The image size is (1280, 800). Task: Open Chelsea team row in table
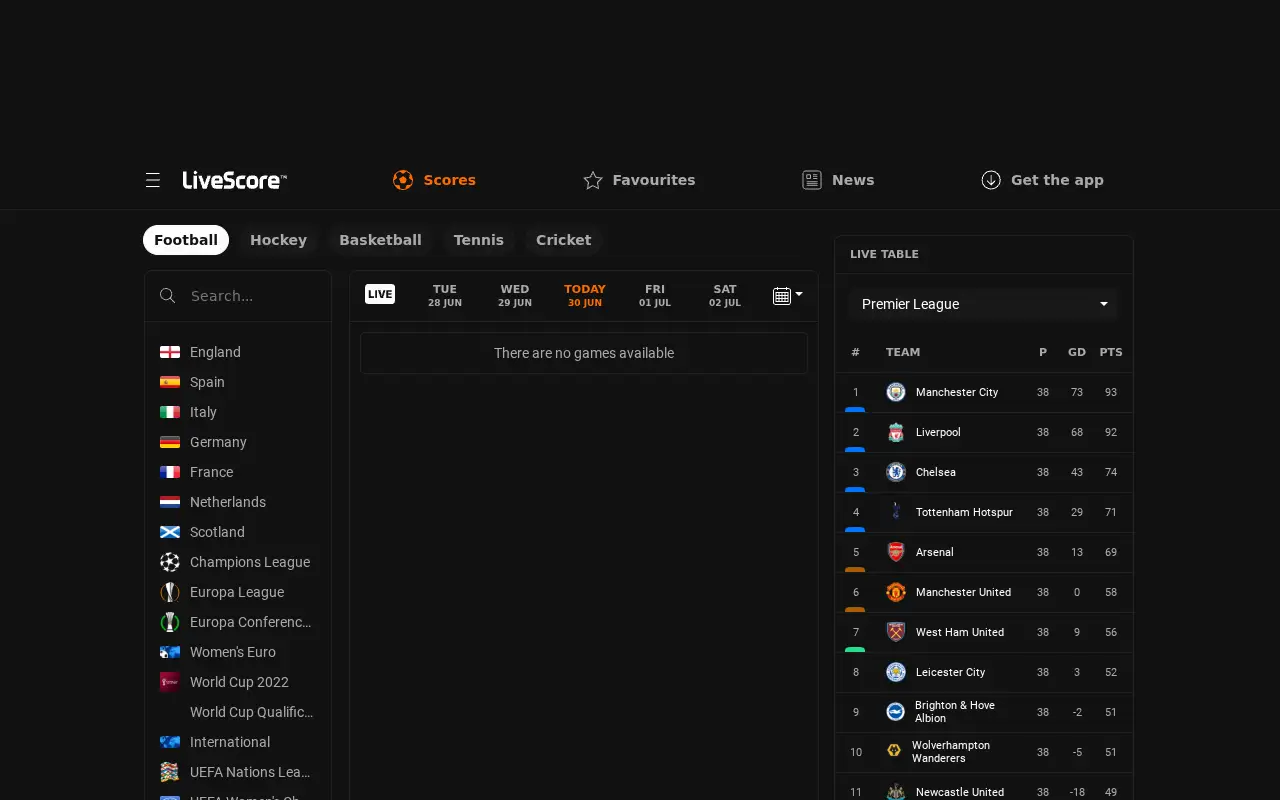tap(984, 472)
